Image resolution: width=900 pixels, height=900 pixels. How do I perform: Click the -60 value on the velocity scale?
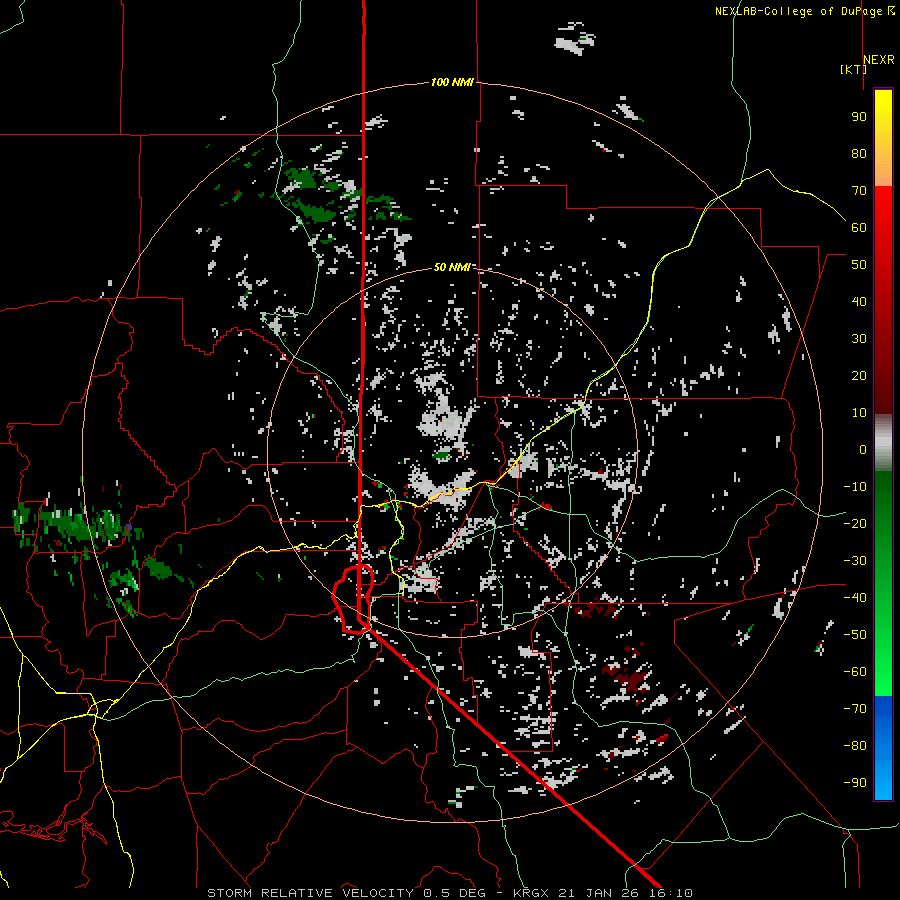pyautogui.click(x=855, y=672)
